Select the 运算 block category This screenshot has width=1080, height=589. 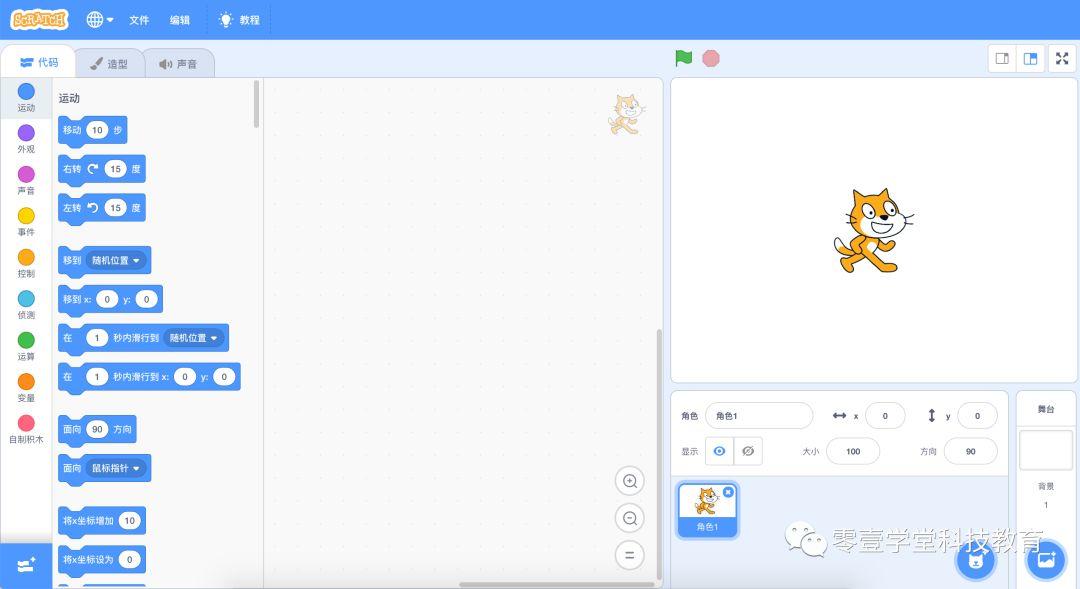point(26,346)
